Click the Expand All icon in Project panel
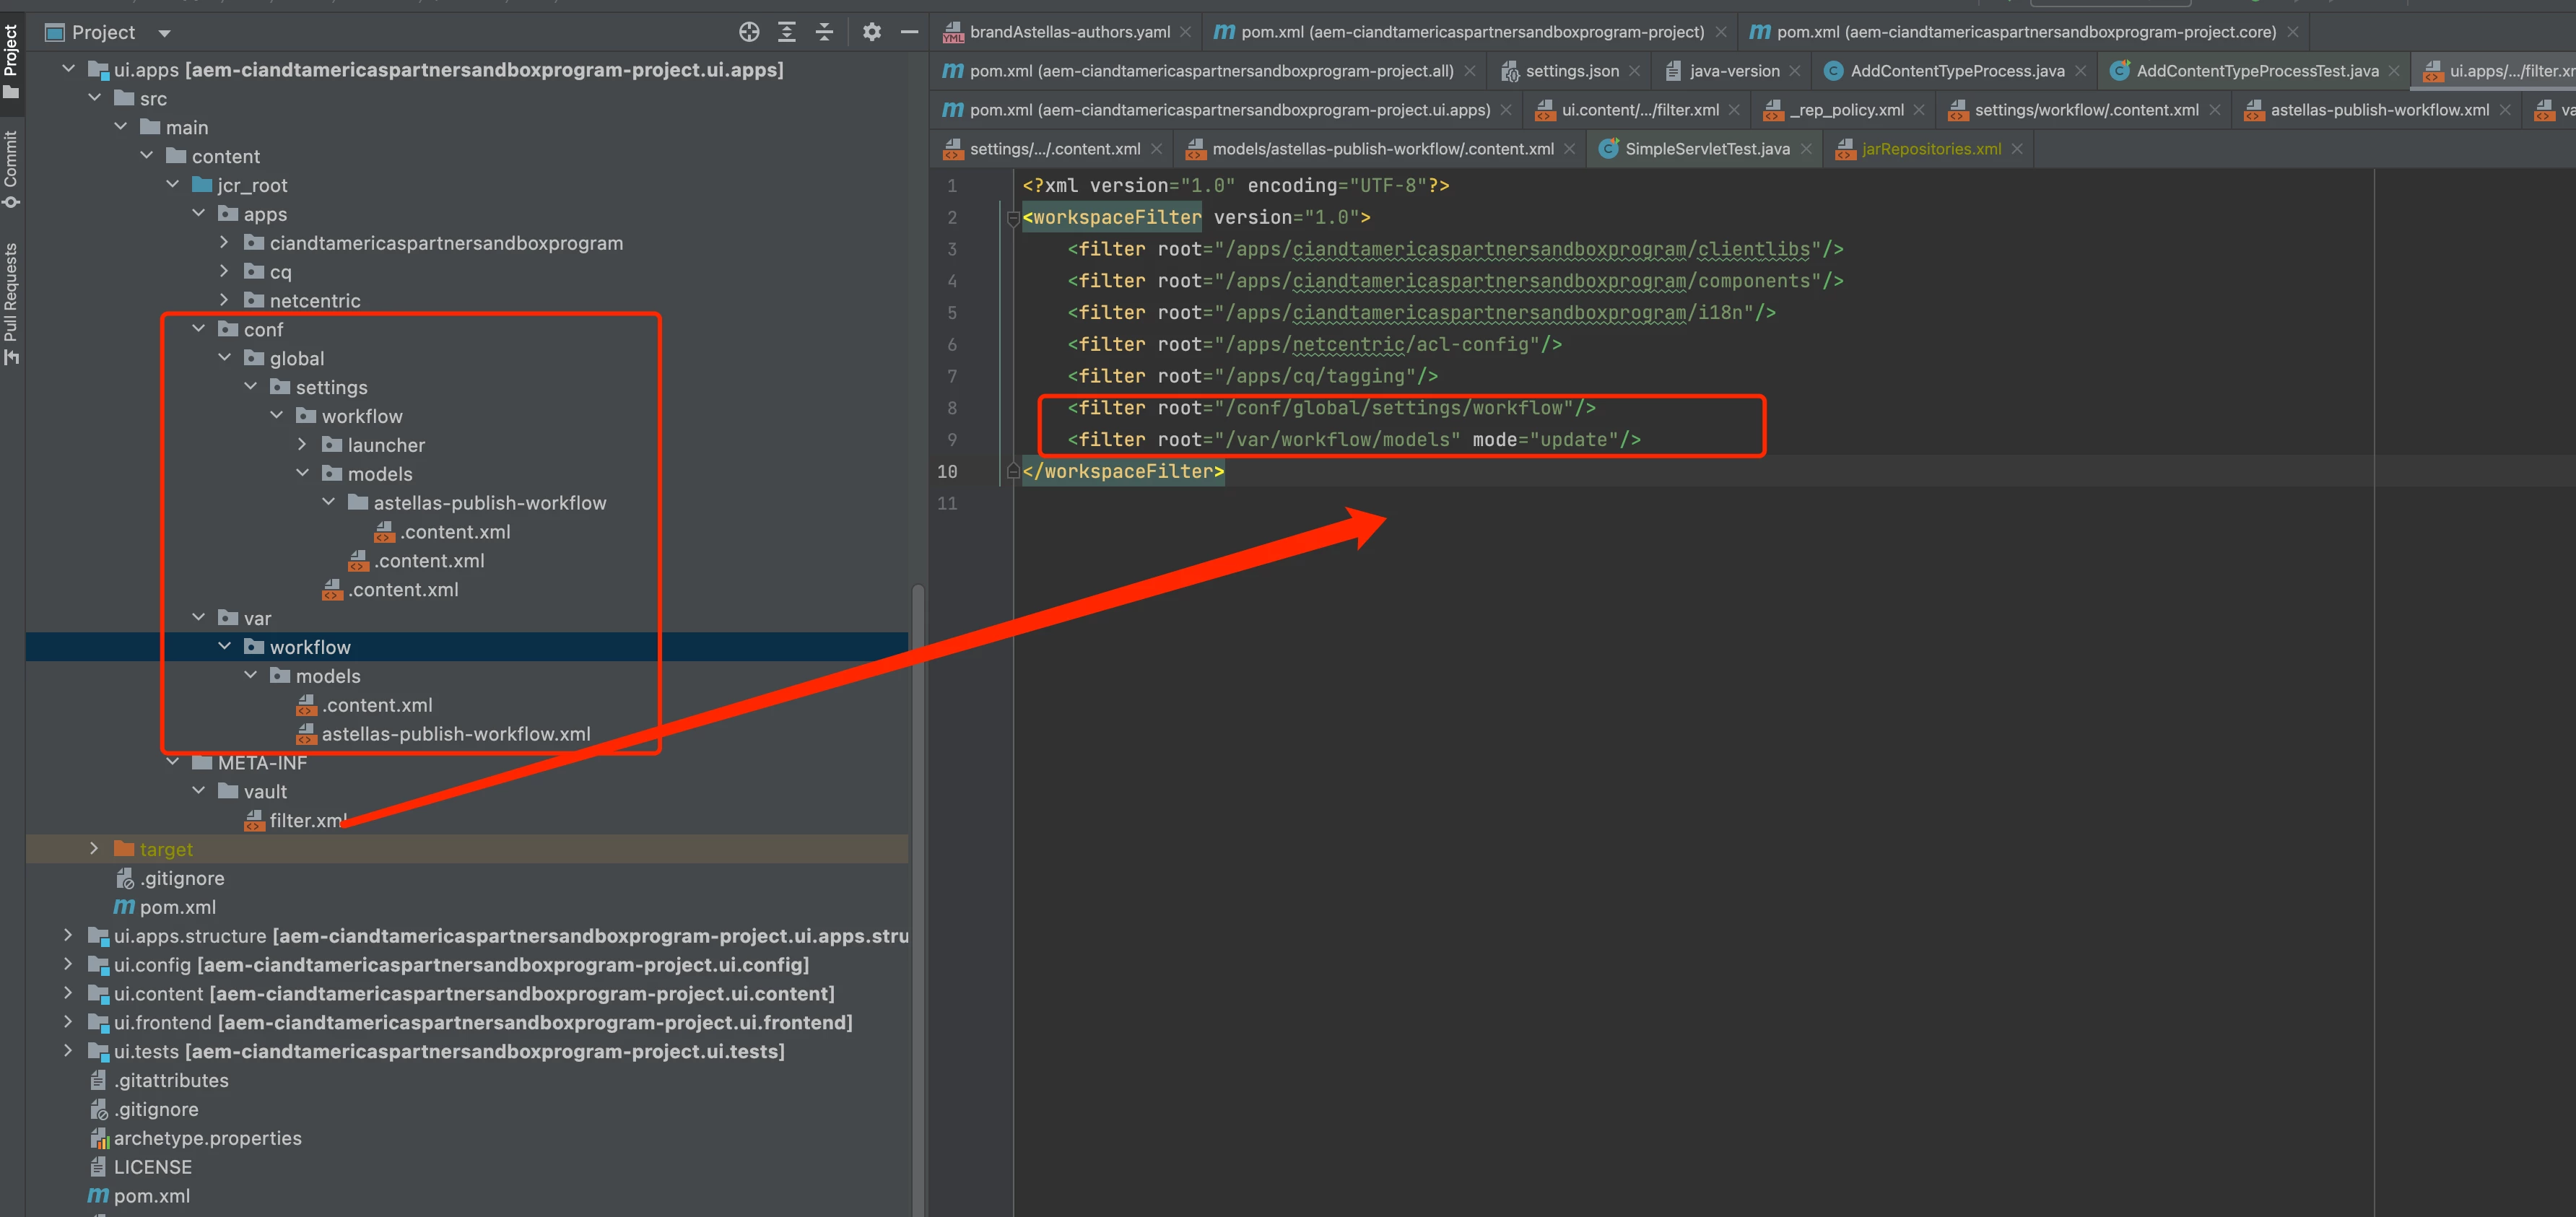The width and height of the screenshot is (2576, 1217). pyautogui.click(x=787, y=32)
